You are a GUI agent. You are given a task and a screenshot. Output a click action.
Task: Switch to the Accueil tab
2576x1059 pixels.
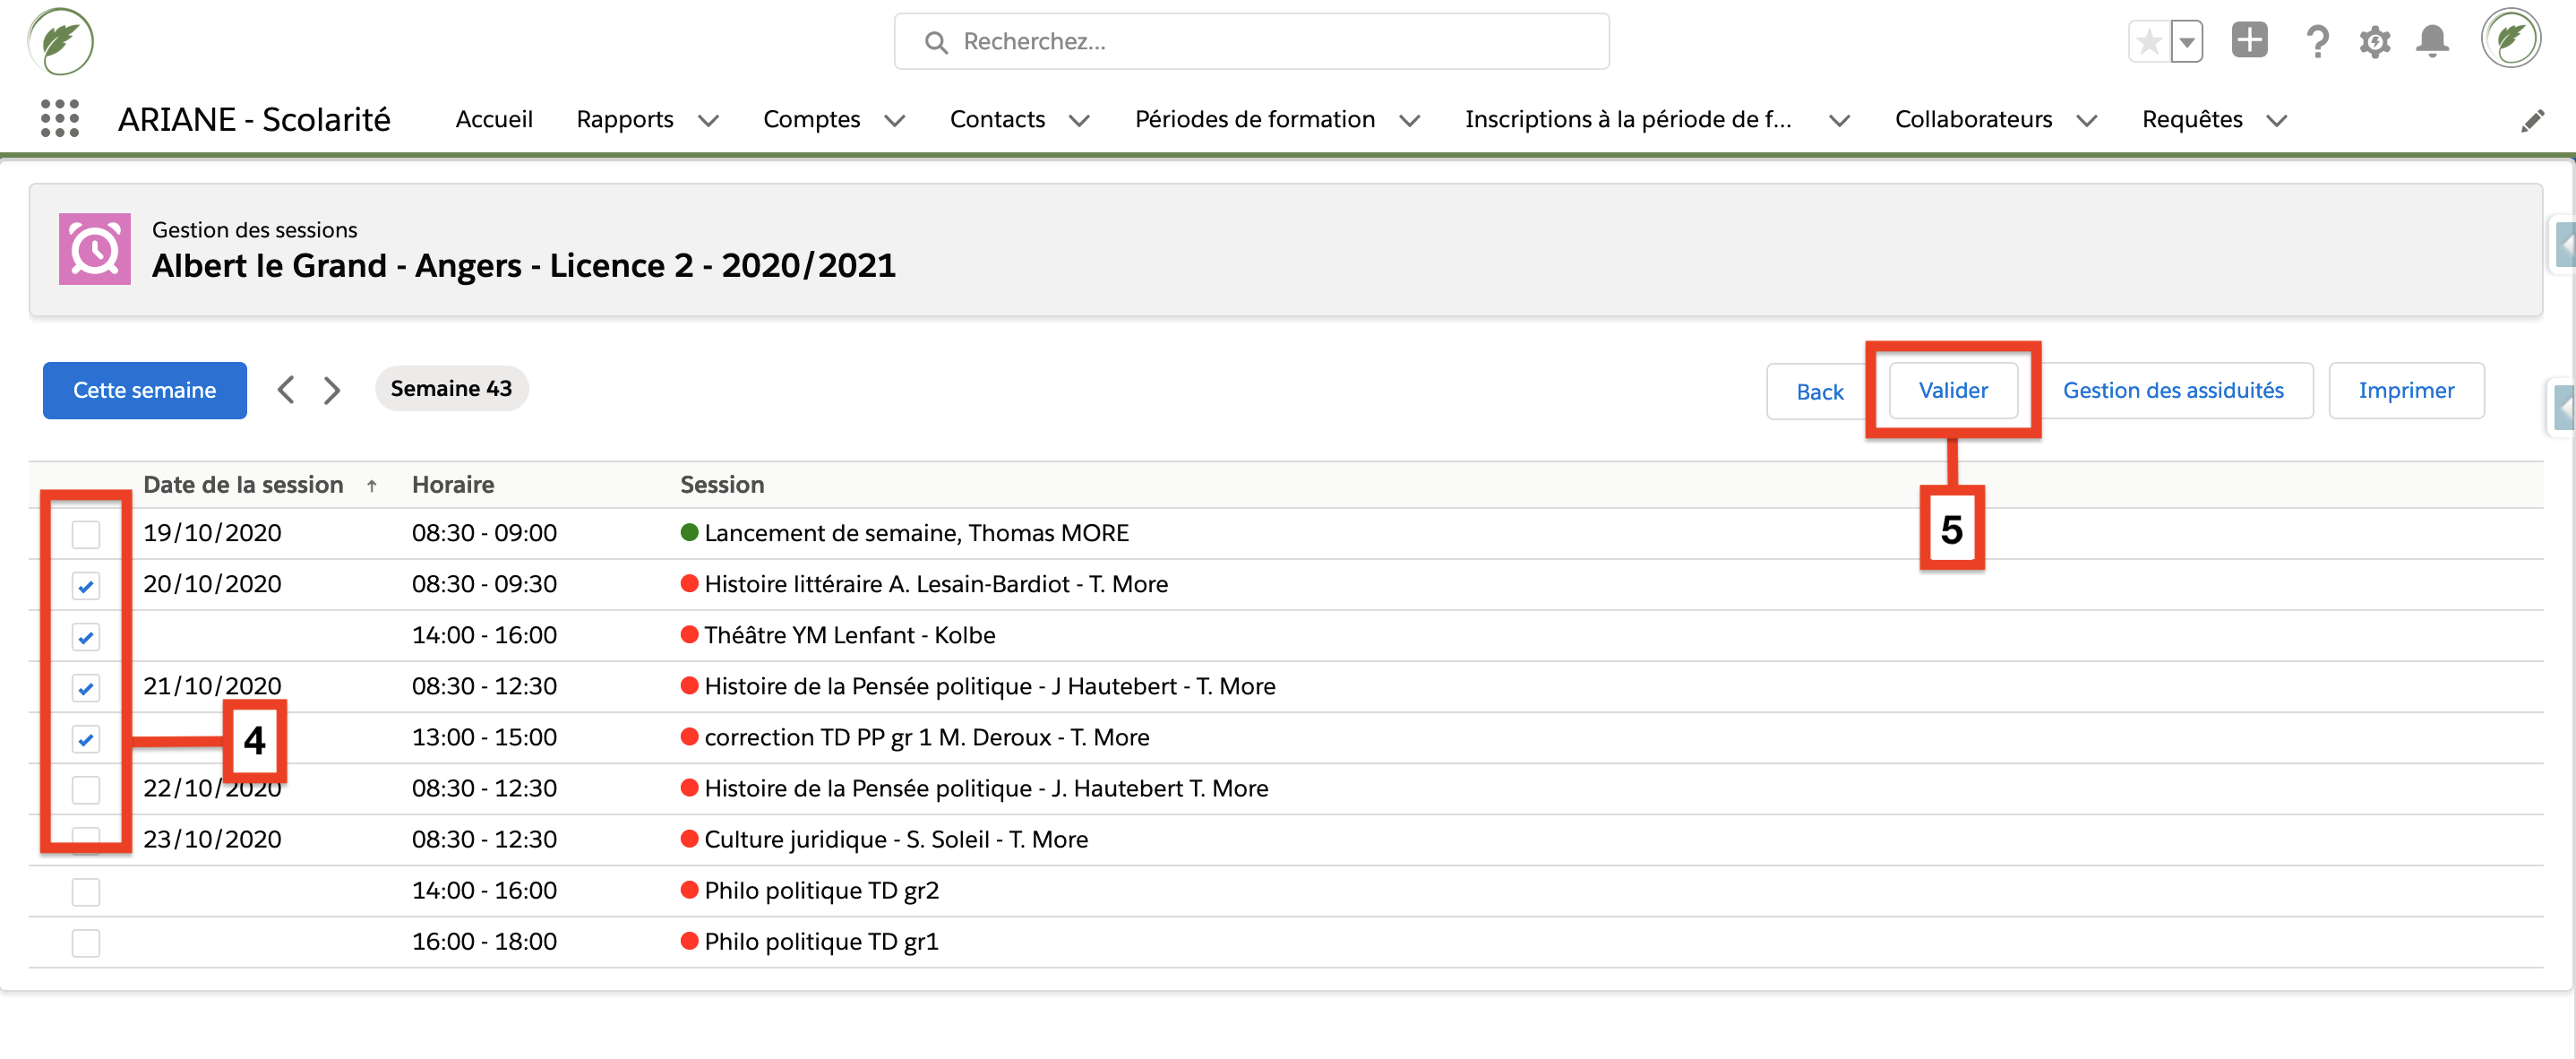494,119
